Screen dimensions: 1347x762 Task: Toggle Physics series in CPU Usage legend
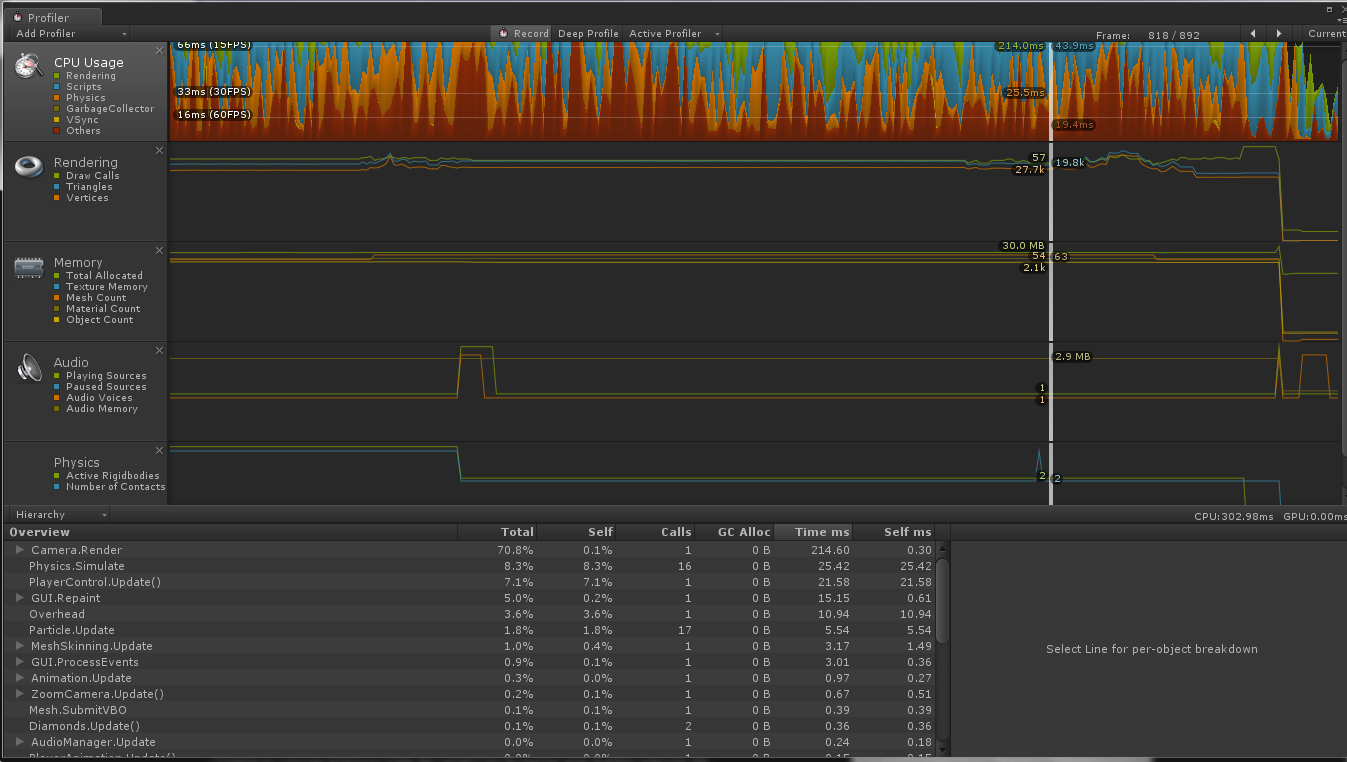coord(58,98)
